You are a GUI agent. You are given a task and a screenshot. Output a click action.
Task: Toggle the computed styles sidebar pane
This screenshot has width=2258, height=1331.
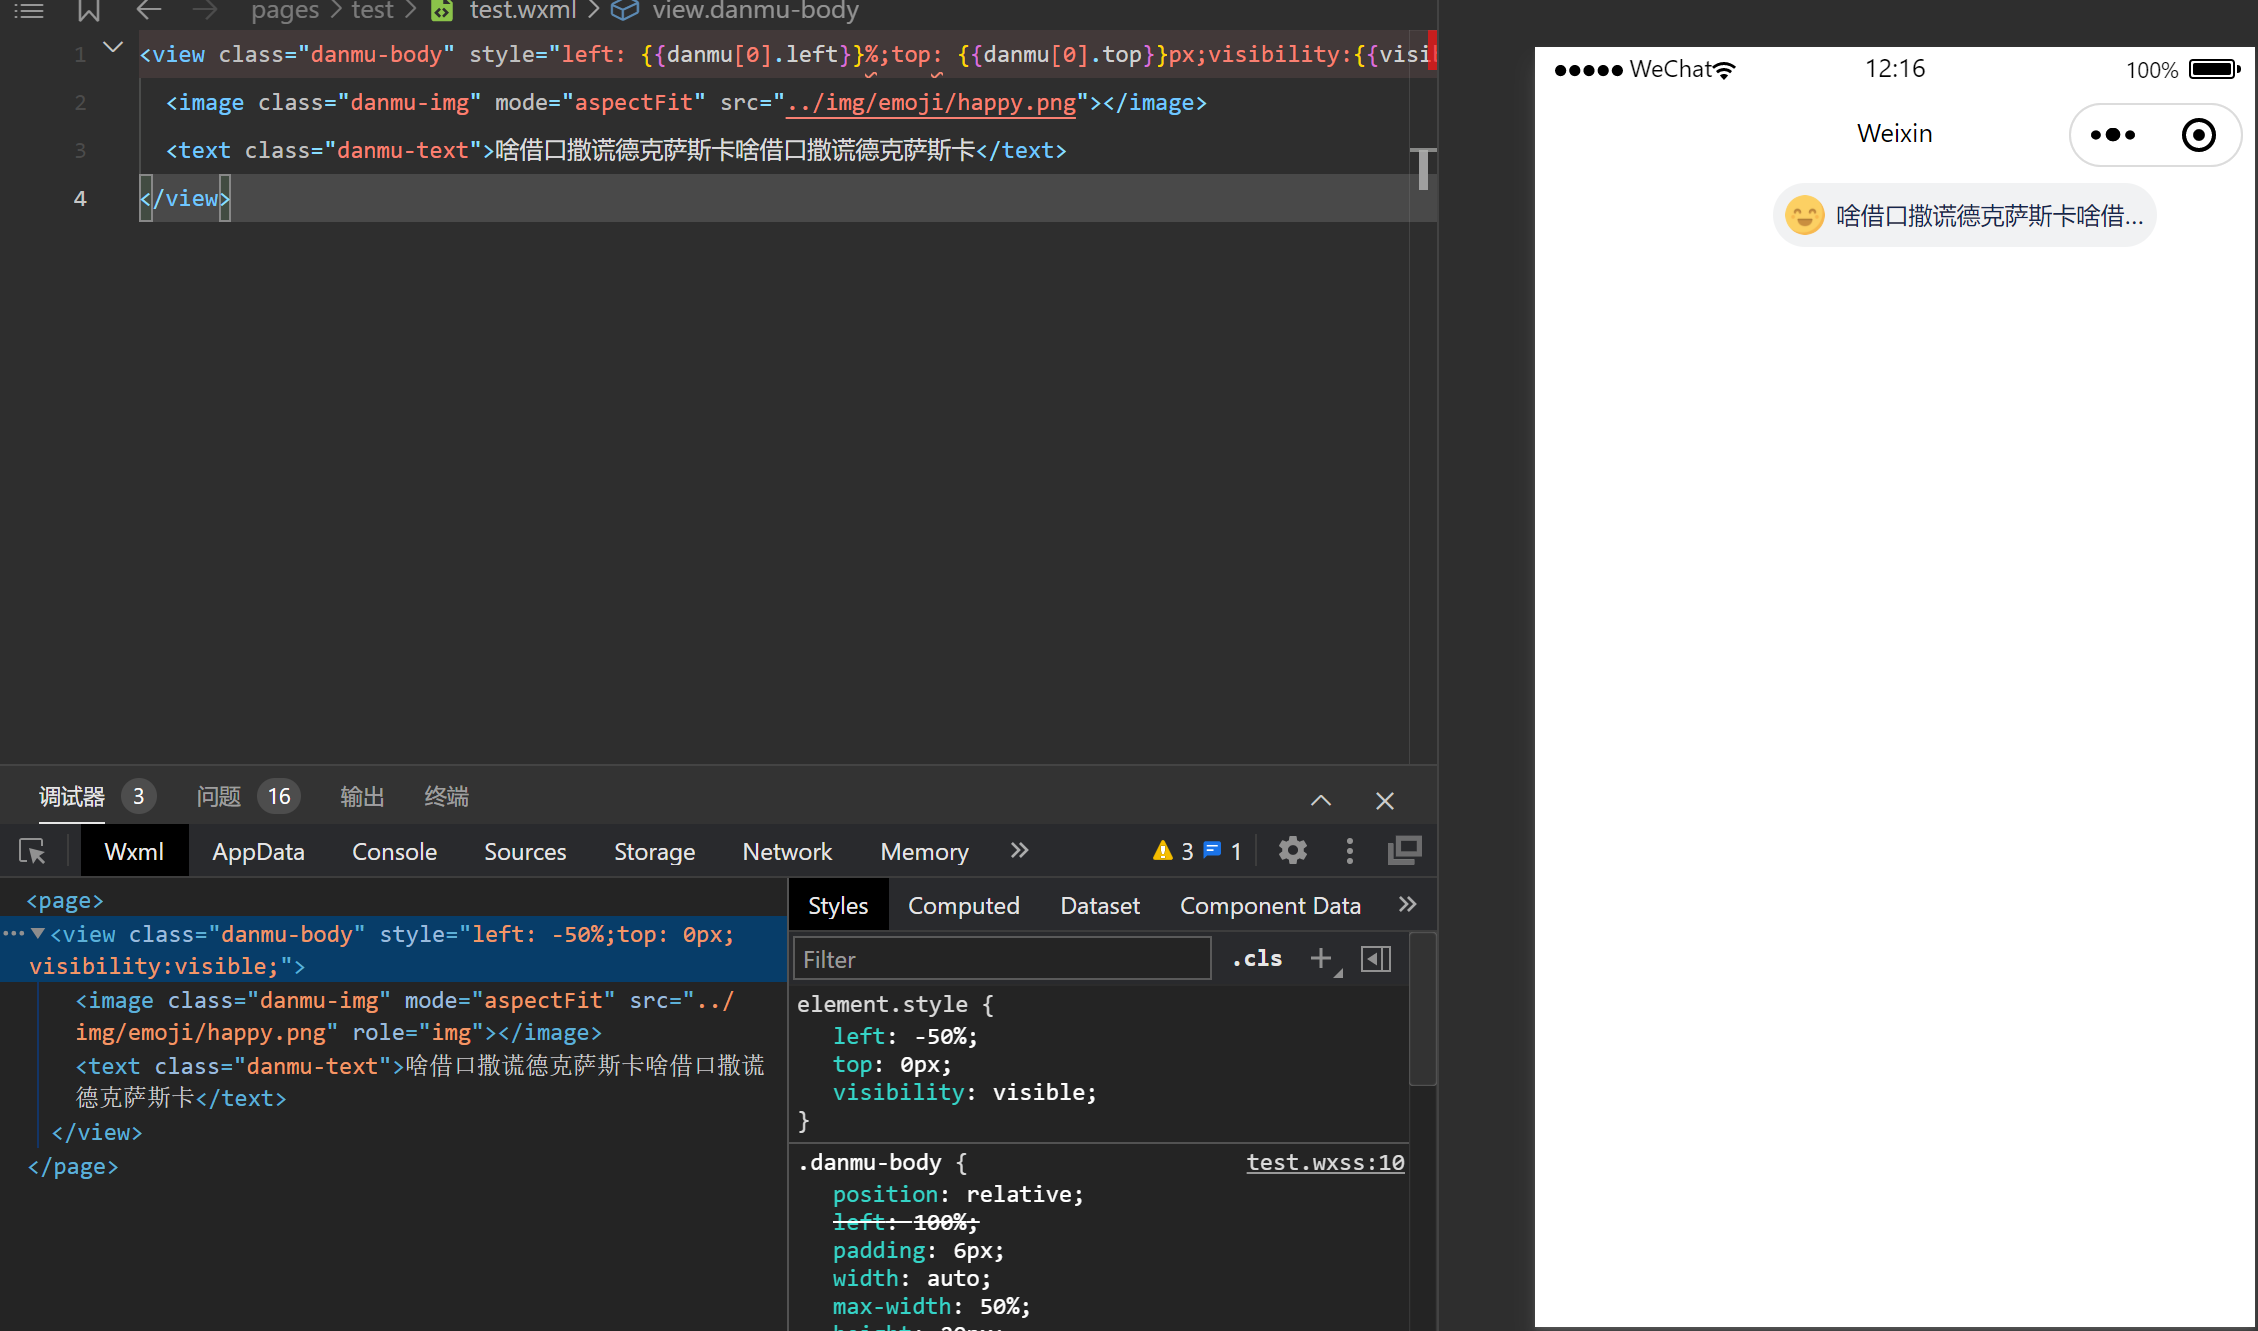tap(1376, 958)
